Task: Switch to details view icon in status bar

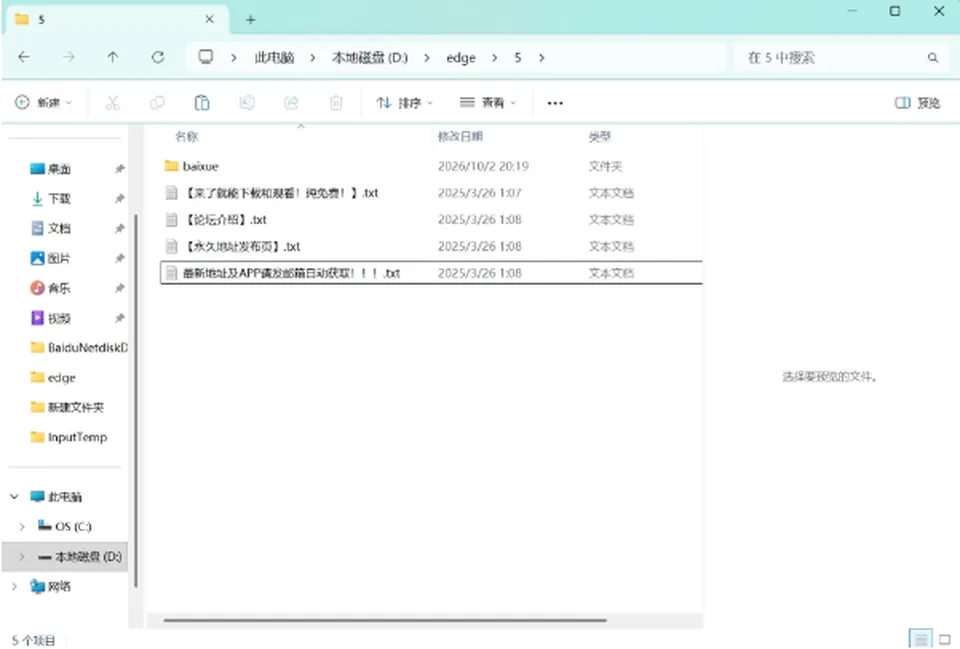Action: pos(920,640)
